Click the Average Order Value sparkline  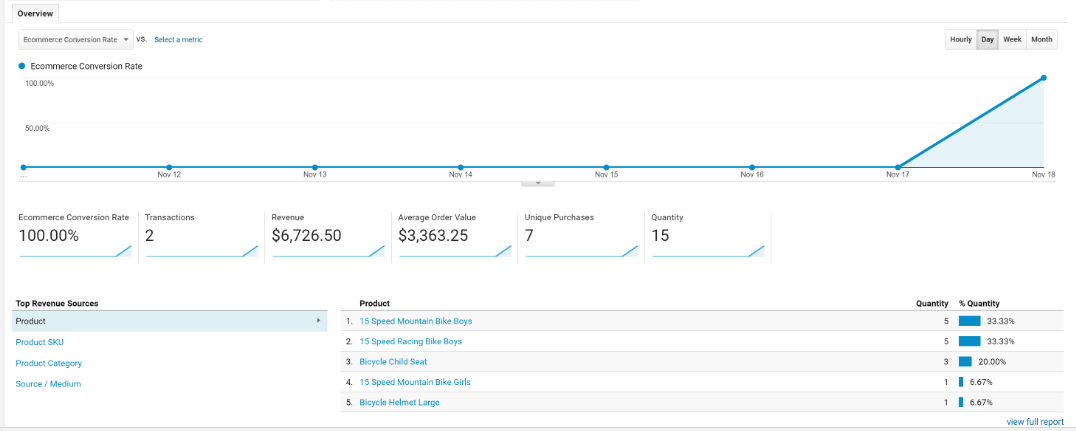tap(453, 252)
